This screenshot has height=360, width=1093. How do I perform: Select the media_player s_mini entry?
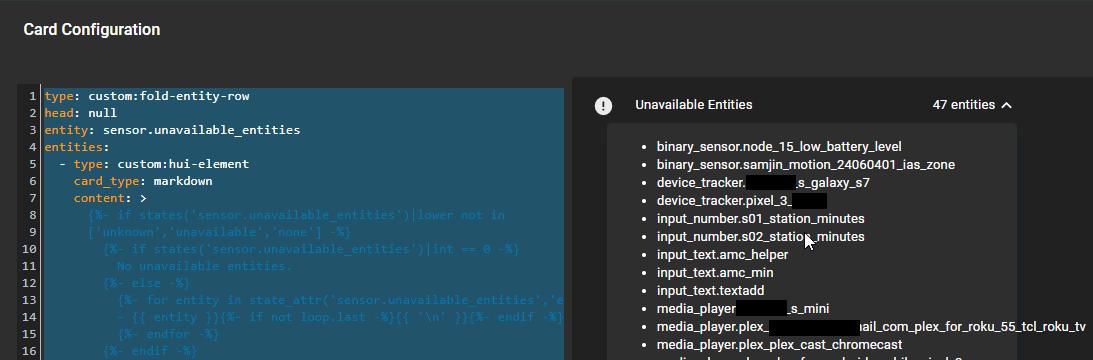point(743,308)
